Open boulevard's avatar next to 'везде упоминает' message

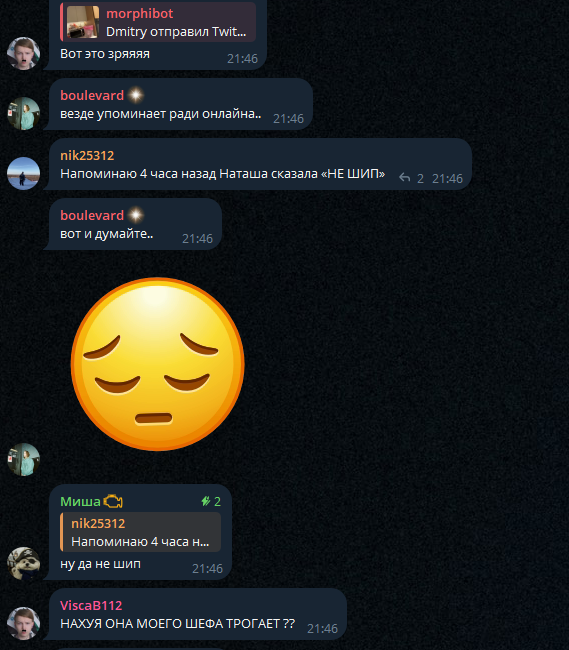tap(23, 113)
